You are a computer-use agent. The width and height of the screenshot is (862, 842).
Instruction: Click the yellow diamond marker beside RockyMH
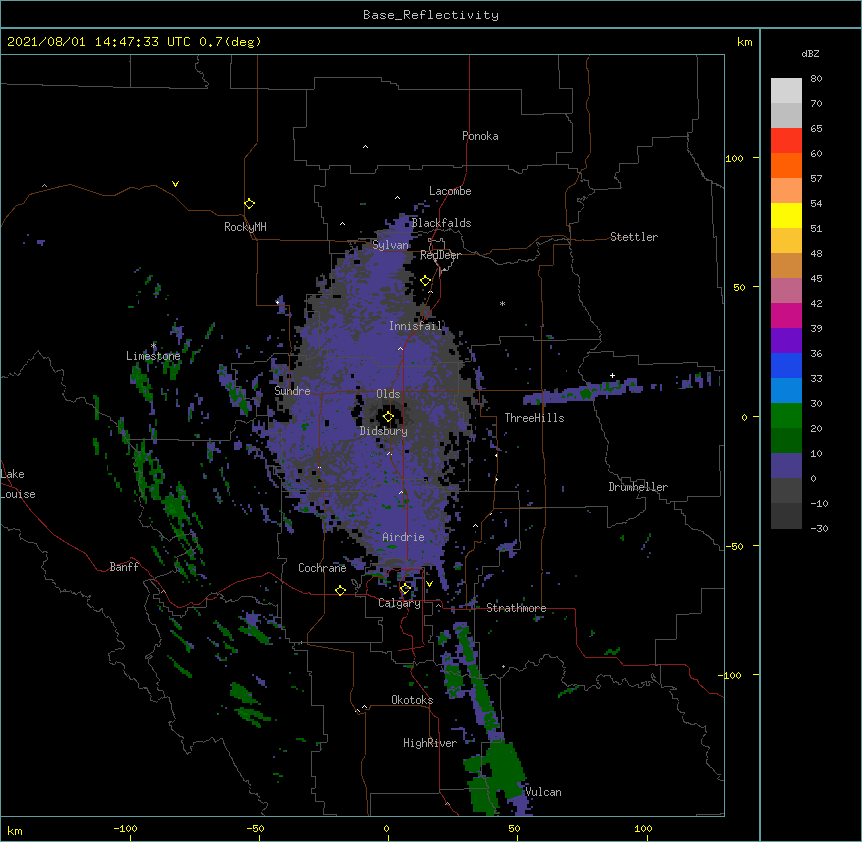(250, 204)
